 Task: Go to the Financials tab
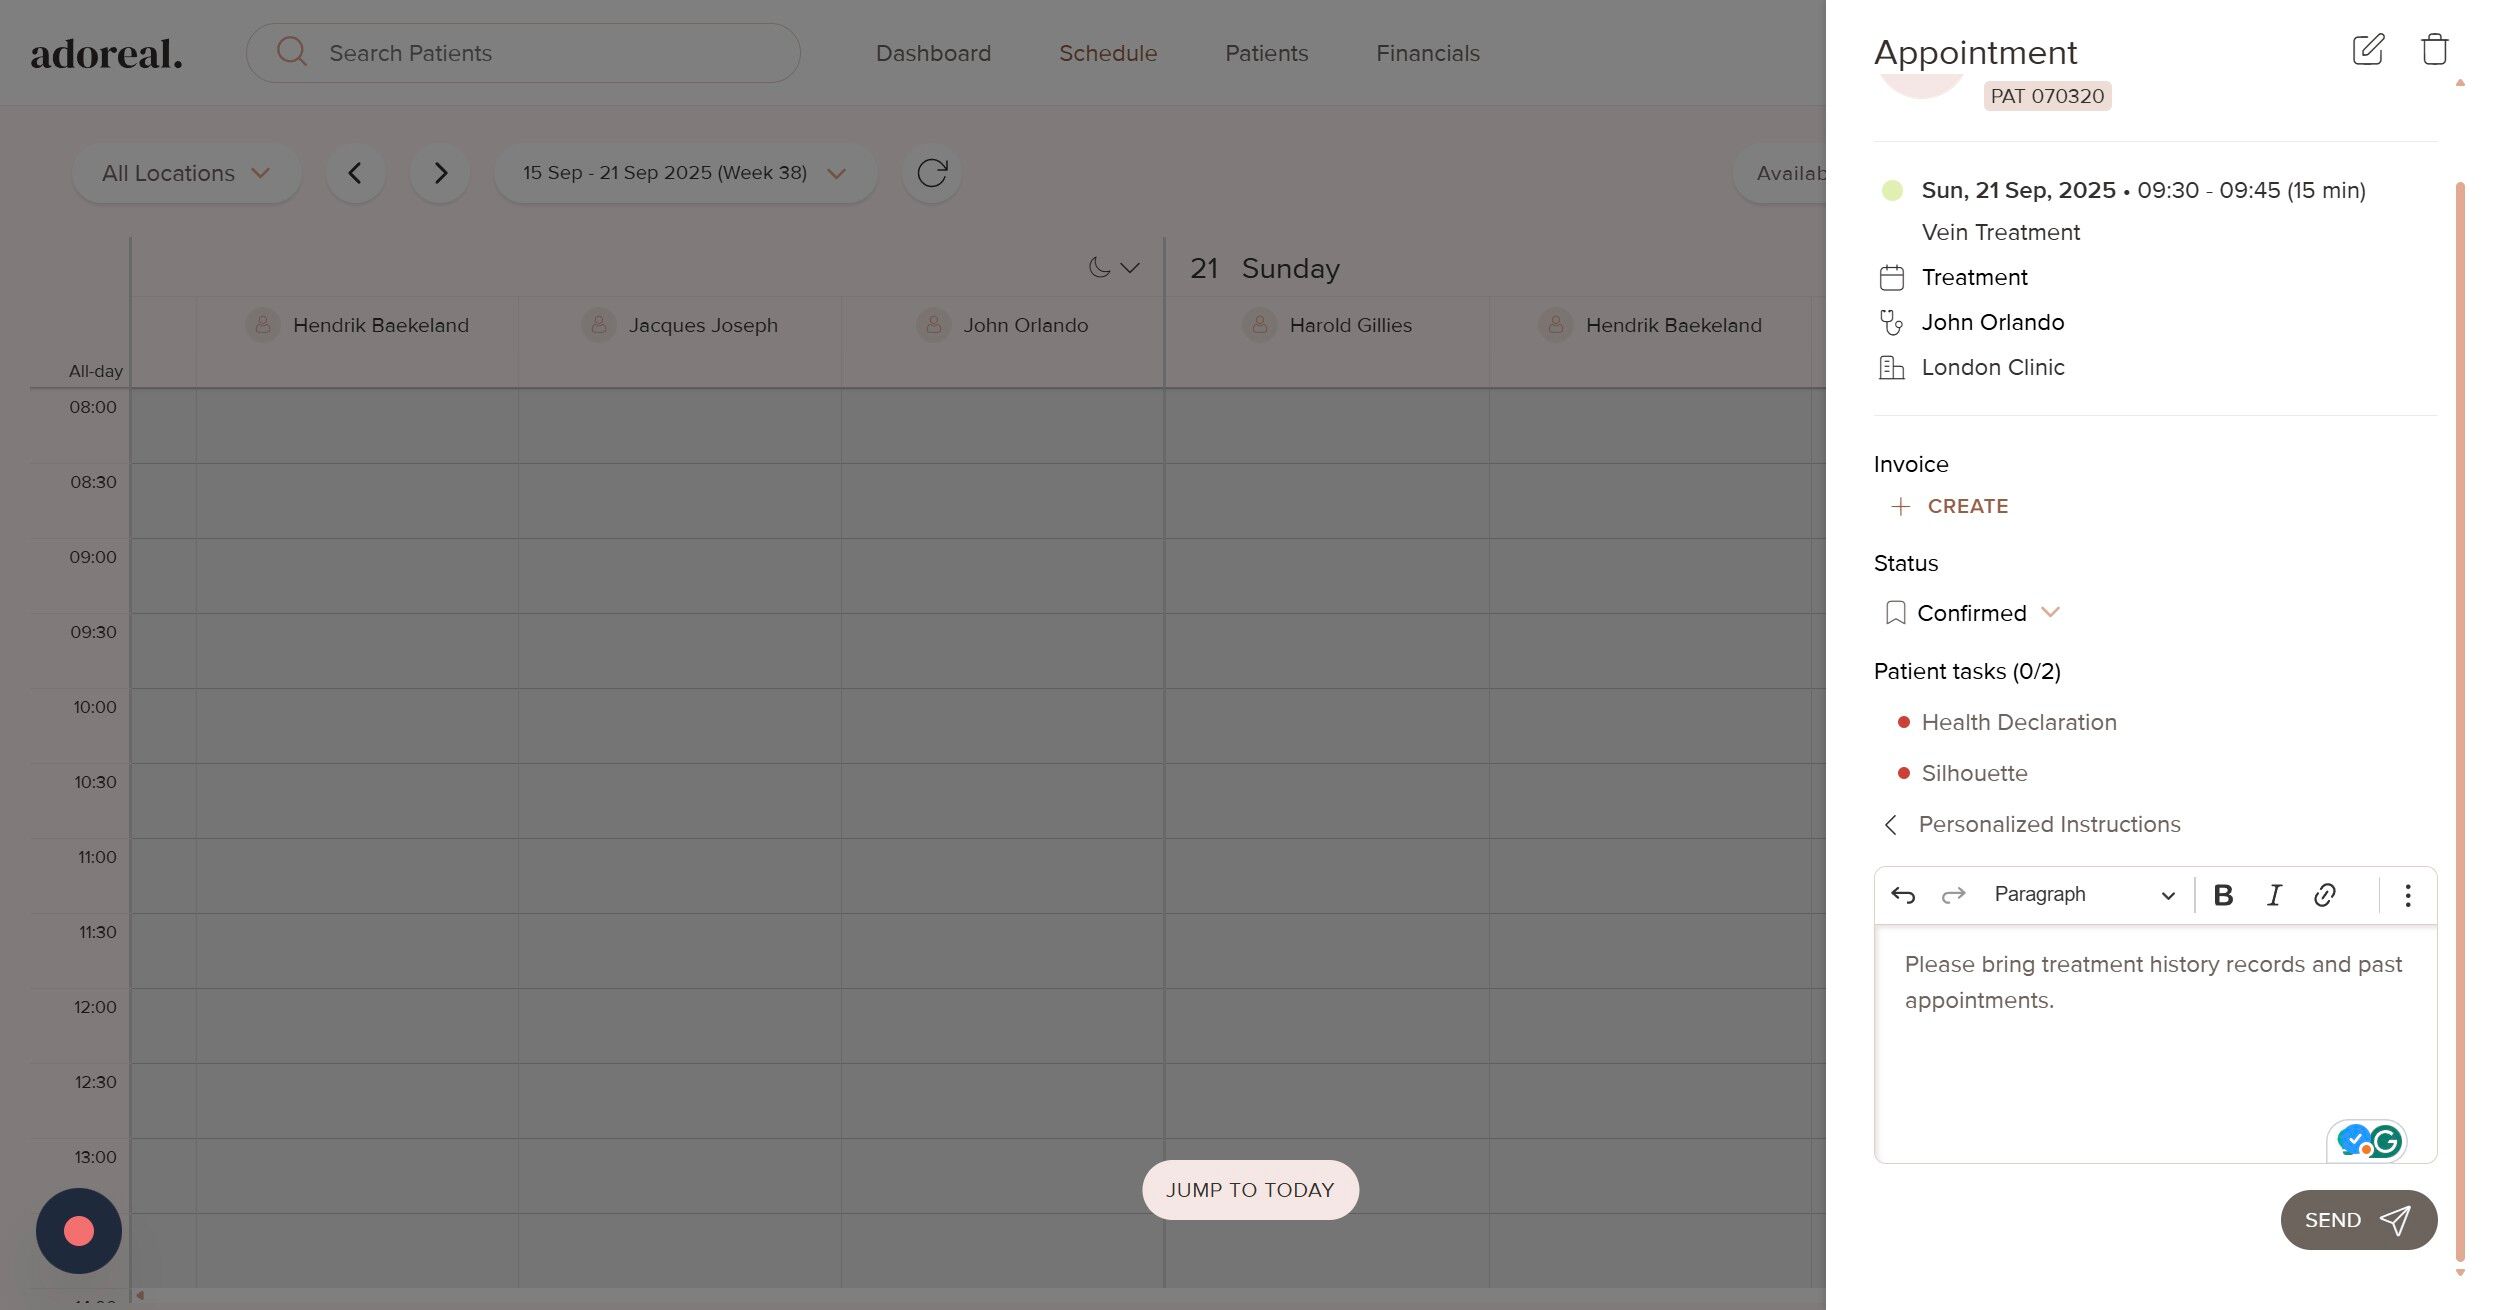1427,53
